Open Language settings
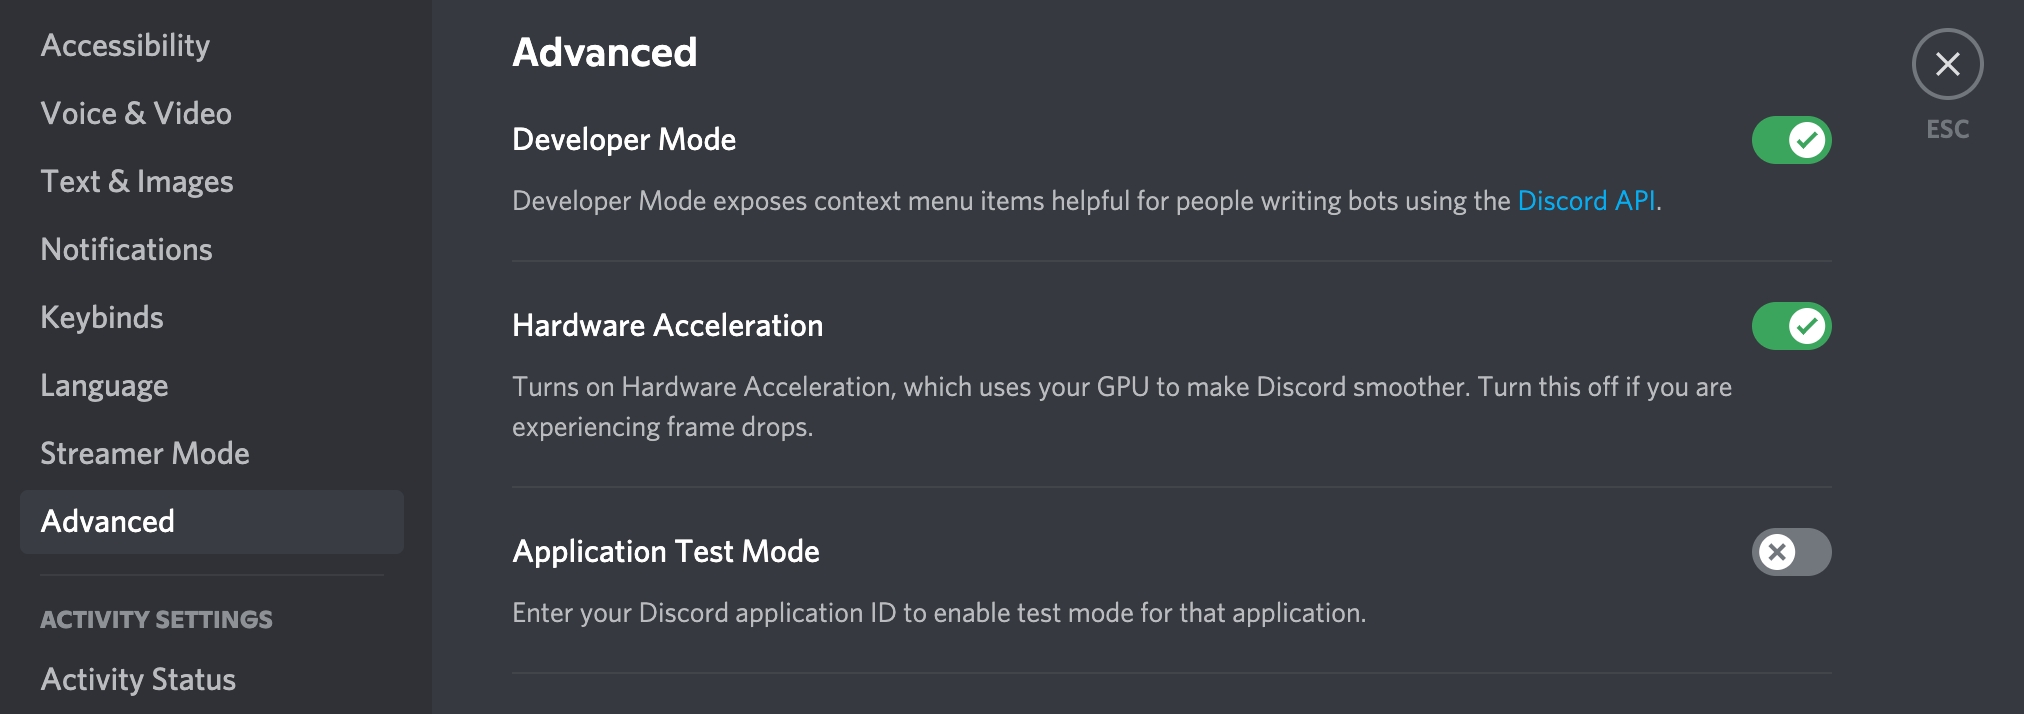This screenshot has height=714, width=2024. tap(104, 386)
